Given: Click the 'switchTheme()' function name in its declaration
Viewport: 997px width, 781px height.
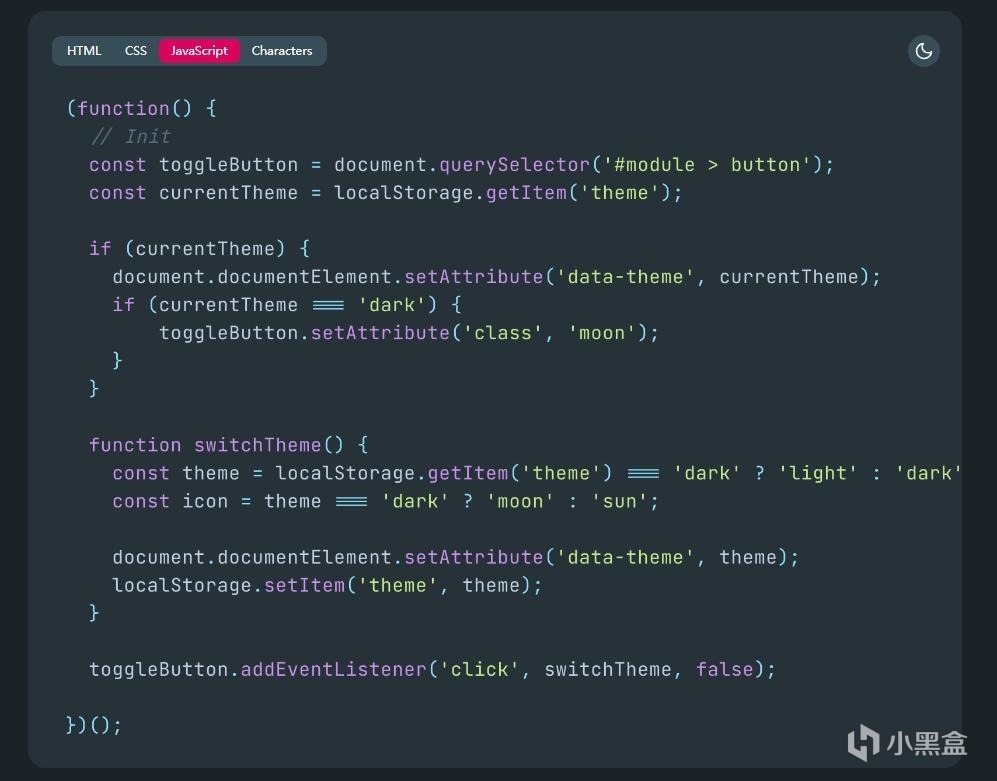Looking at the screenshot, I should 268,445.
